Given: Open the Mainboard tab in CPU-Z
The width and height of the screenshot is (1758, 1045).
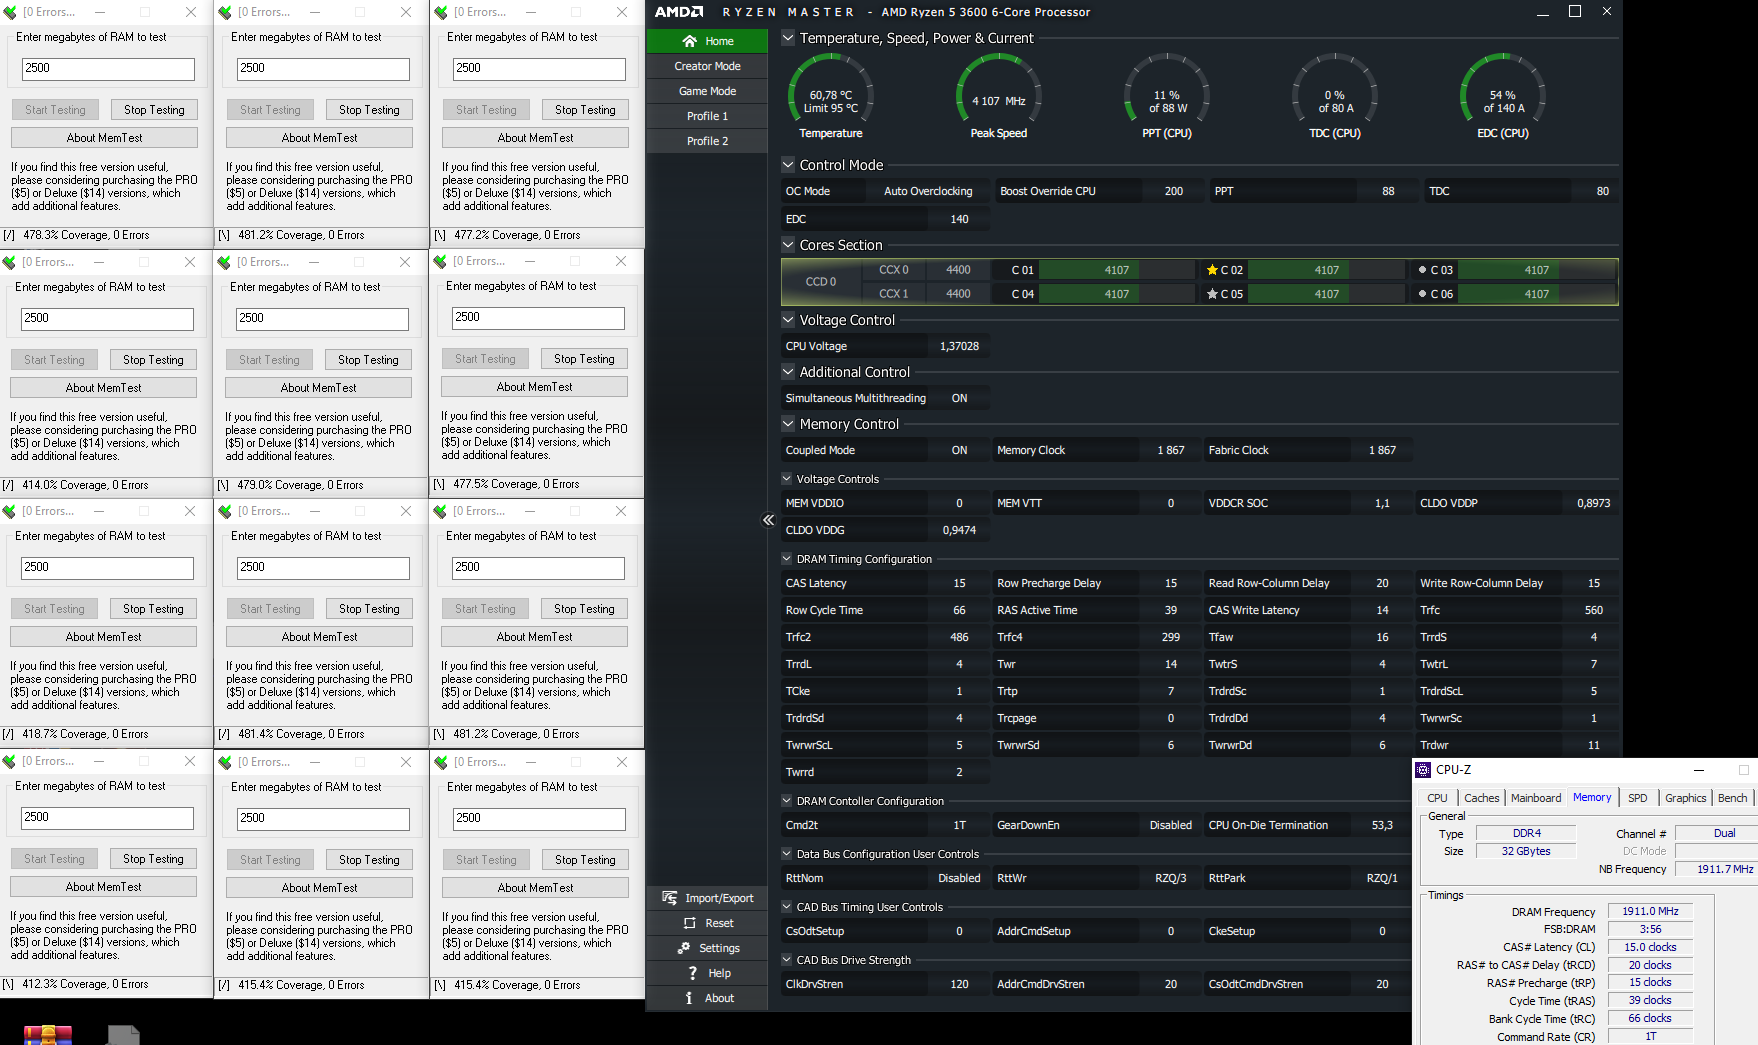Looking at the screenshot, I should point(1535,798).
